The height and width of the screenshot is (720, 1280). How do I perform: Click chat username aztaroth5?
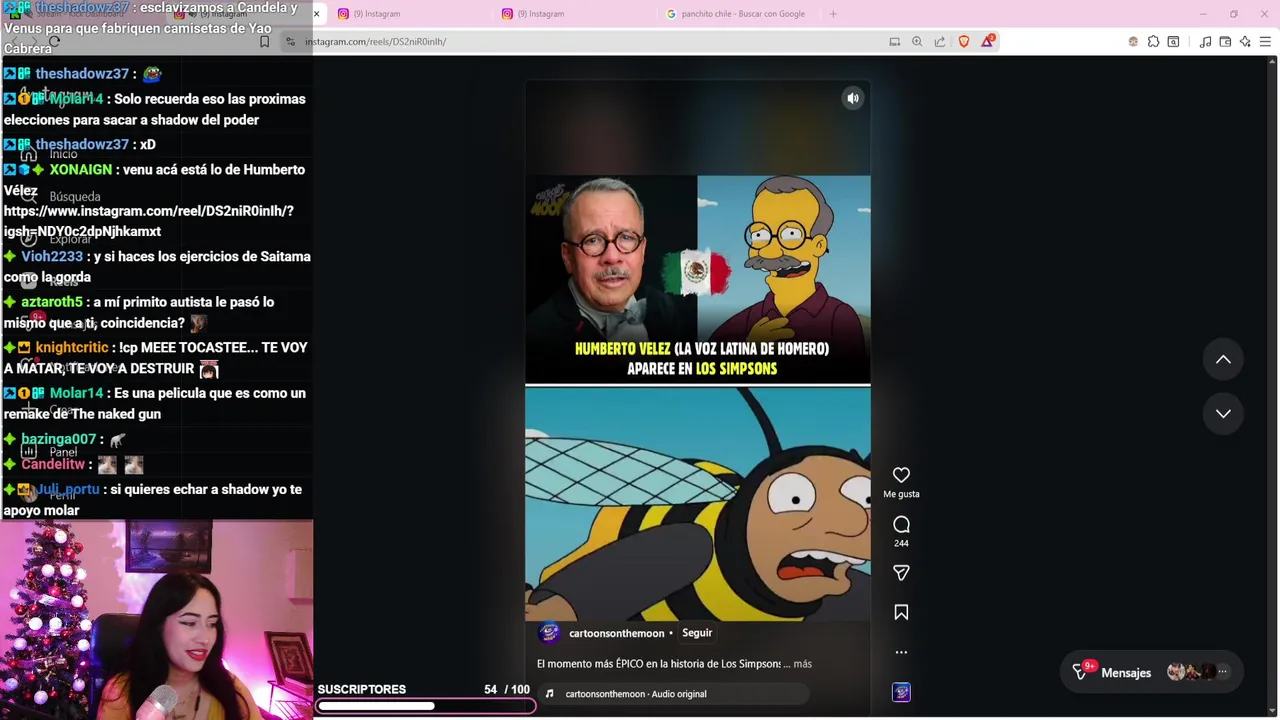[52, 302]
